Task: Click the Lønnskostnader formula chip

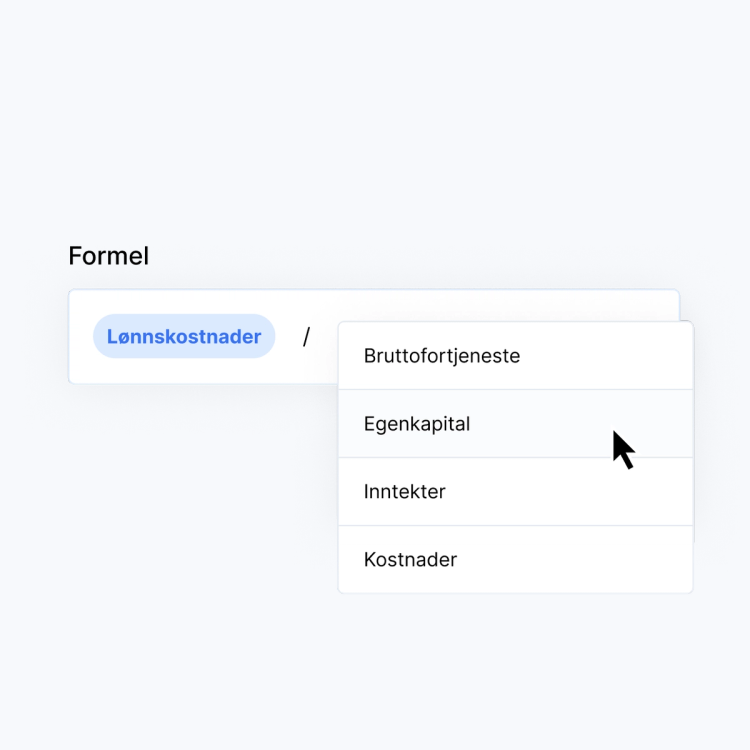Action: [184, 337]
